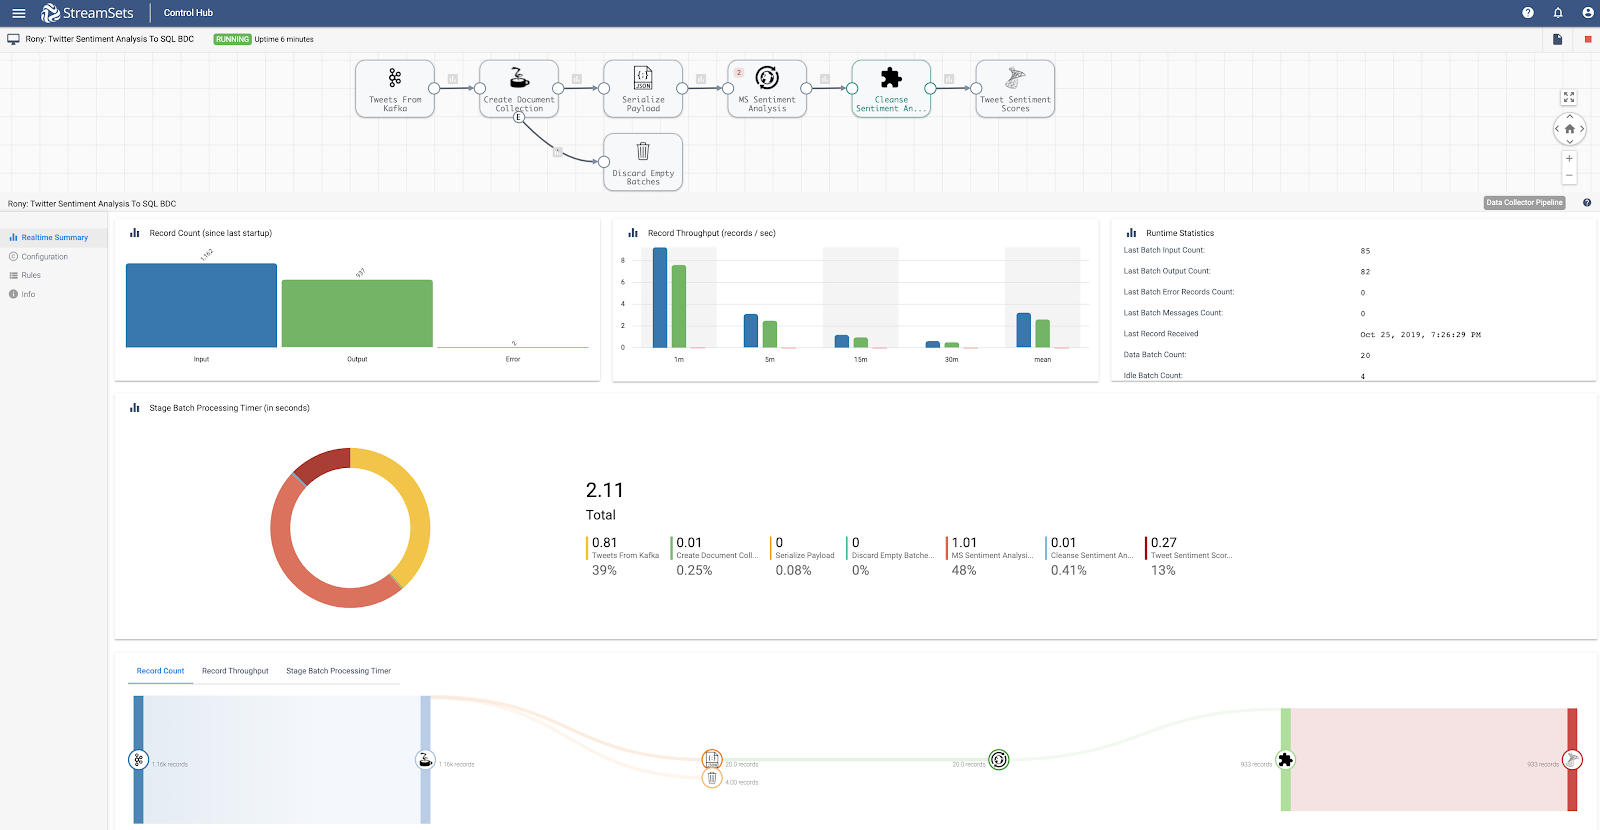Reset canvas view with home button
The width and height of the screenshot is (1600, 830).
1569,129
